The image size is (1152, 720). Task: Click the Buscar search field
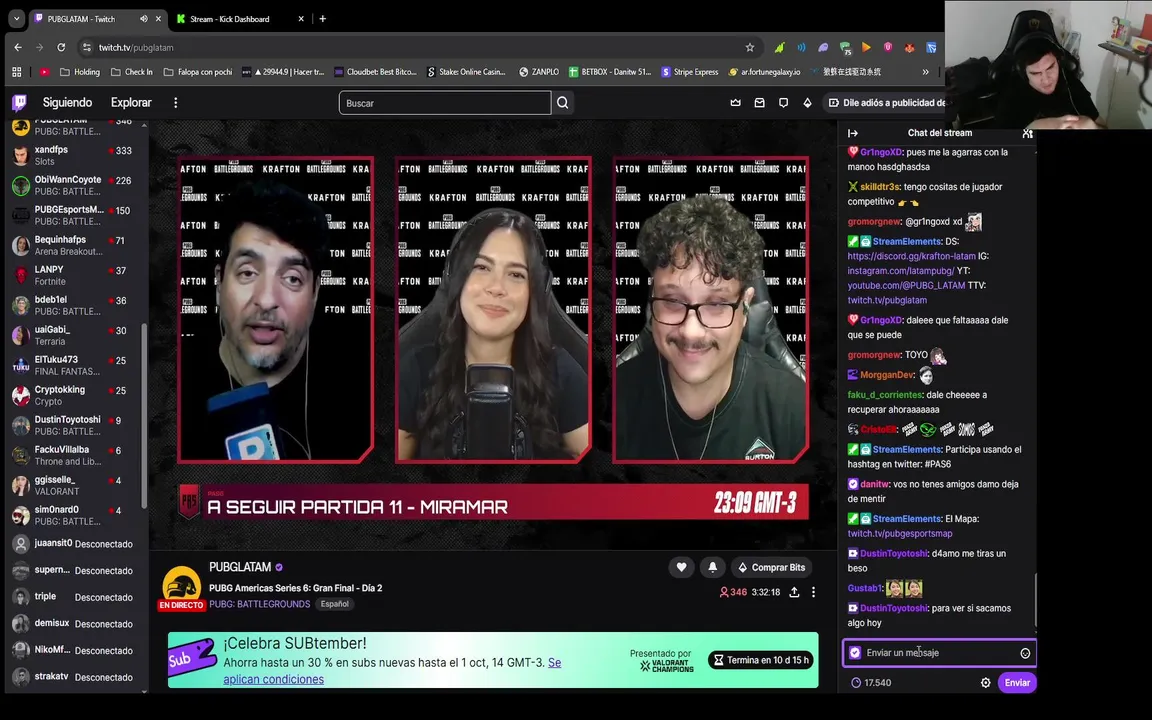tap(445, 103)
